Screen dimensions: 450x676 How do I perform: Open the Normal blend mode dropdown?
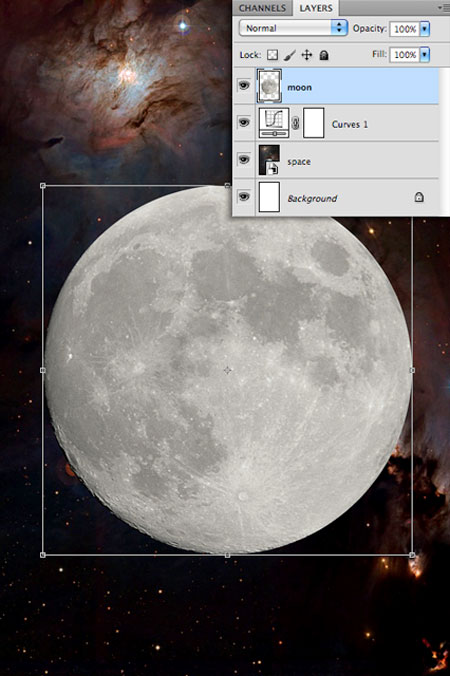[293, 28]
